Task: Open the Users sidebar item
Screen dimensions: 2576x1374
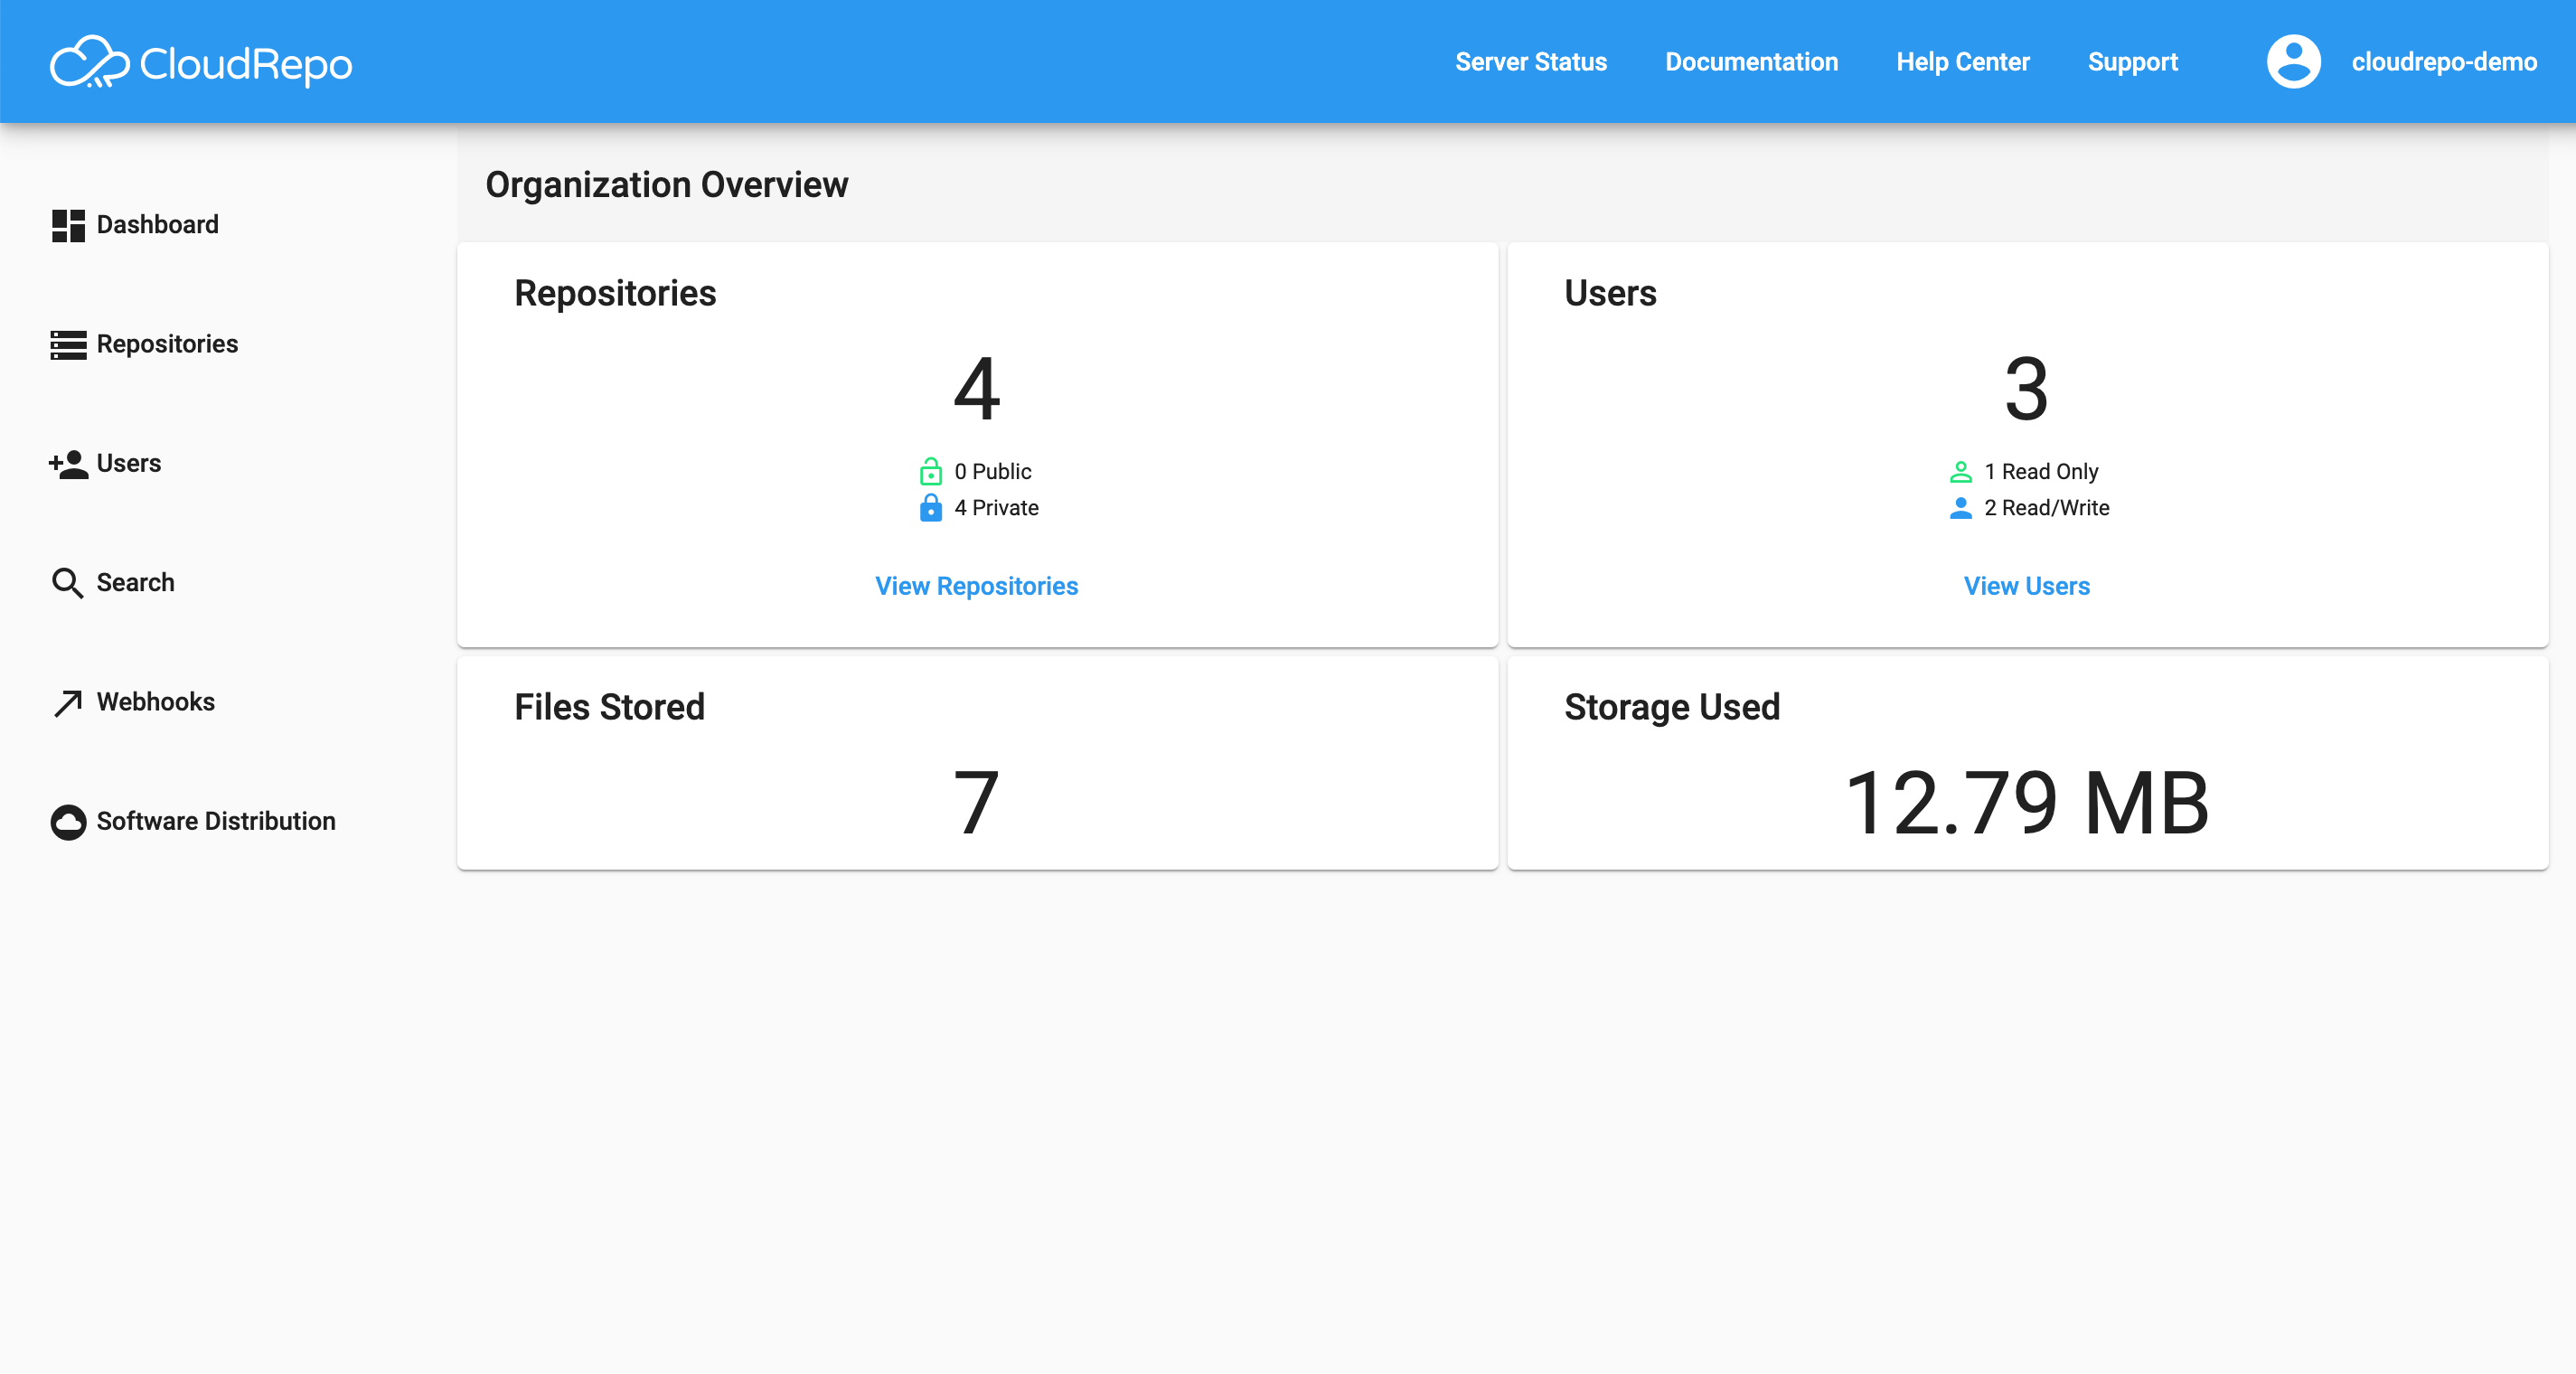Action: pyautogui.click(x=105, y=464)
